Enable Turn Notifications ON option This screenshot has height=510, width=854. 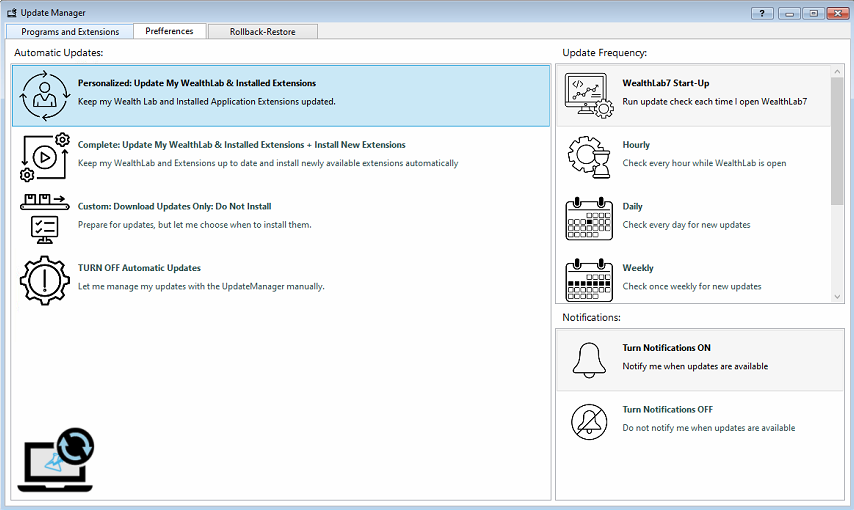666,348
